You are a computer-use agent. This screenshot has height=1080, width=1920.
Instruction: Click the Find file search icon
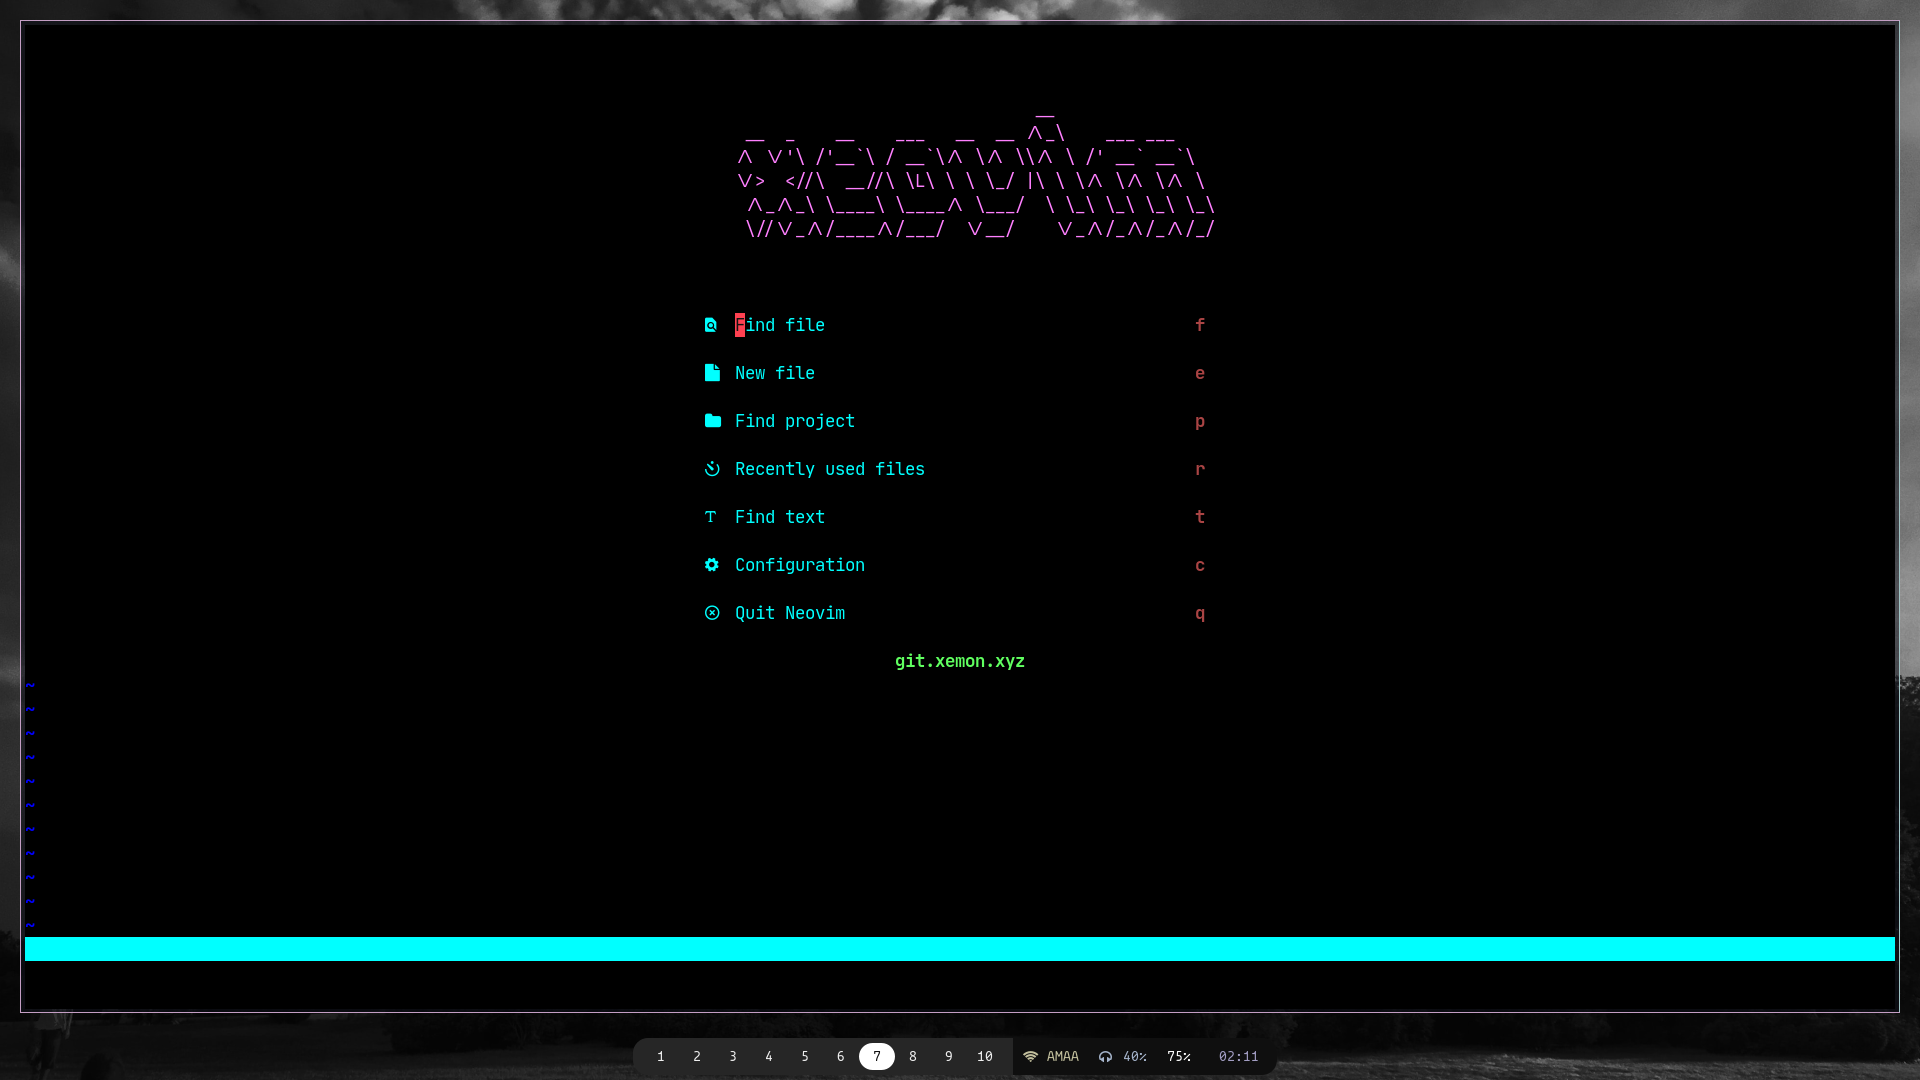click(711, 325)
